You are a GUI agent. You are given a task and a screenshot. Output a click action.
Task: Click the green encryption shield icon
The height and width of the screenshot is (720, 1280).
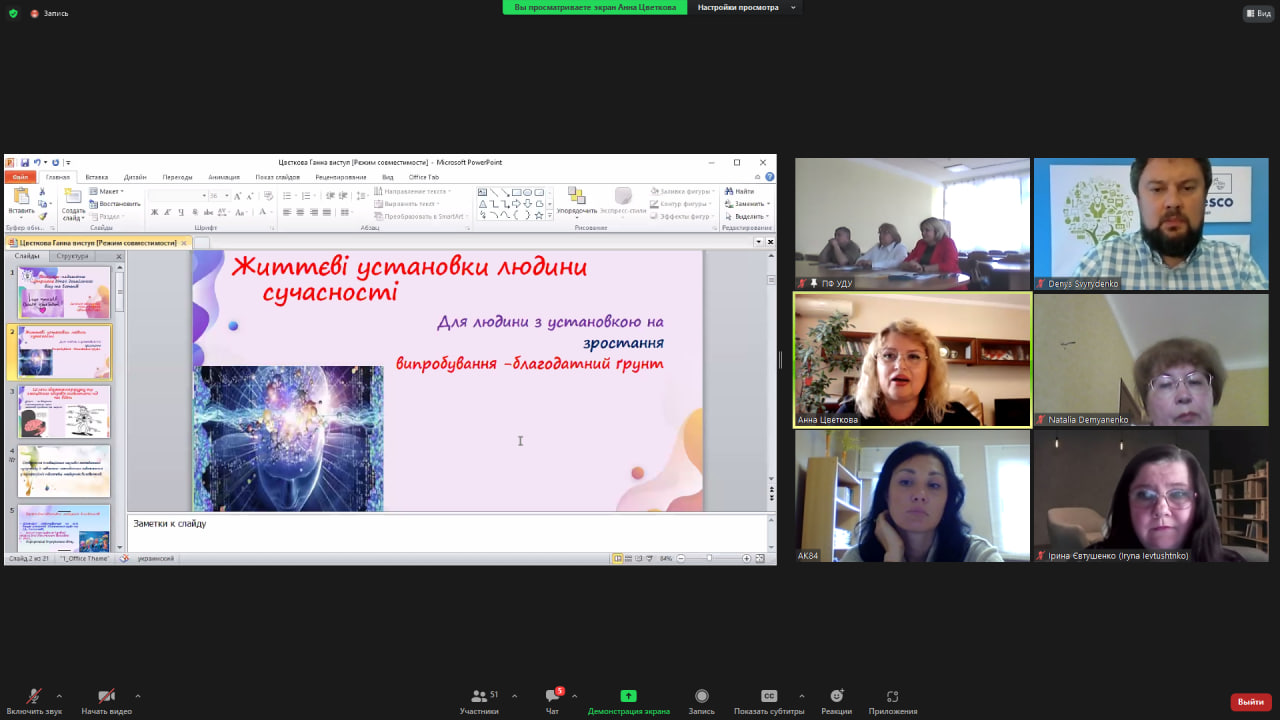(13, 13)
